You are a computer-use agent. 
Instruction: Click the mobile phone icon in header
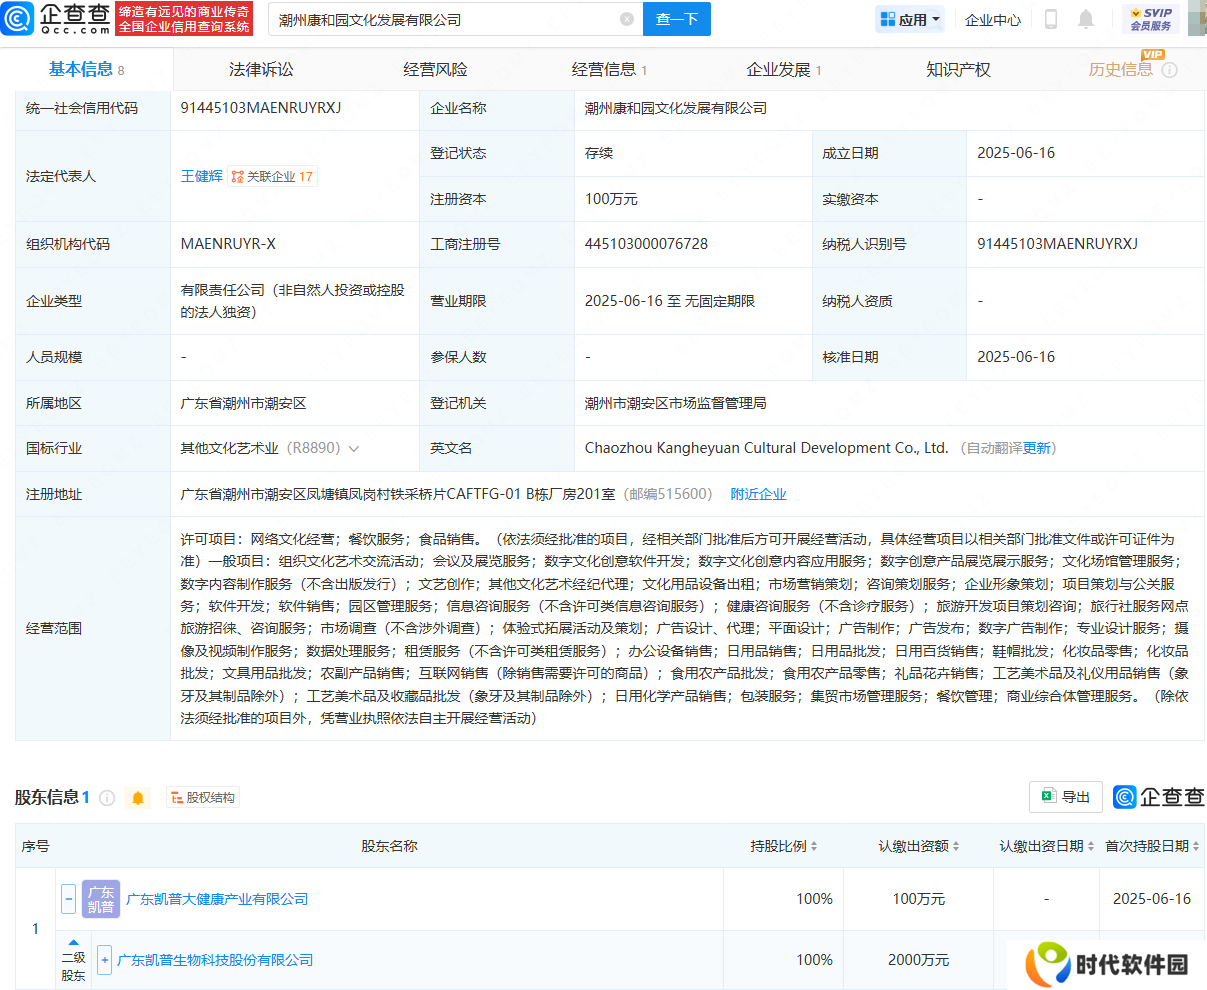click(x=1051, y=19)
